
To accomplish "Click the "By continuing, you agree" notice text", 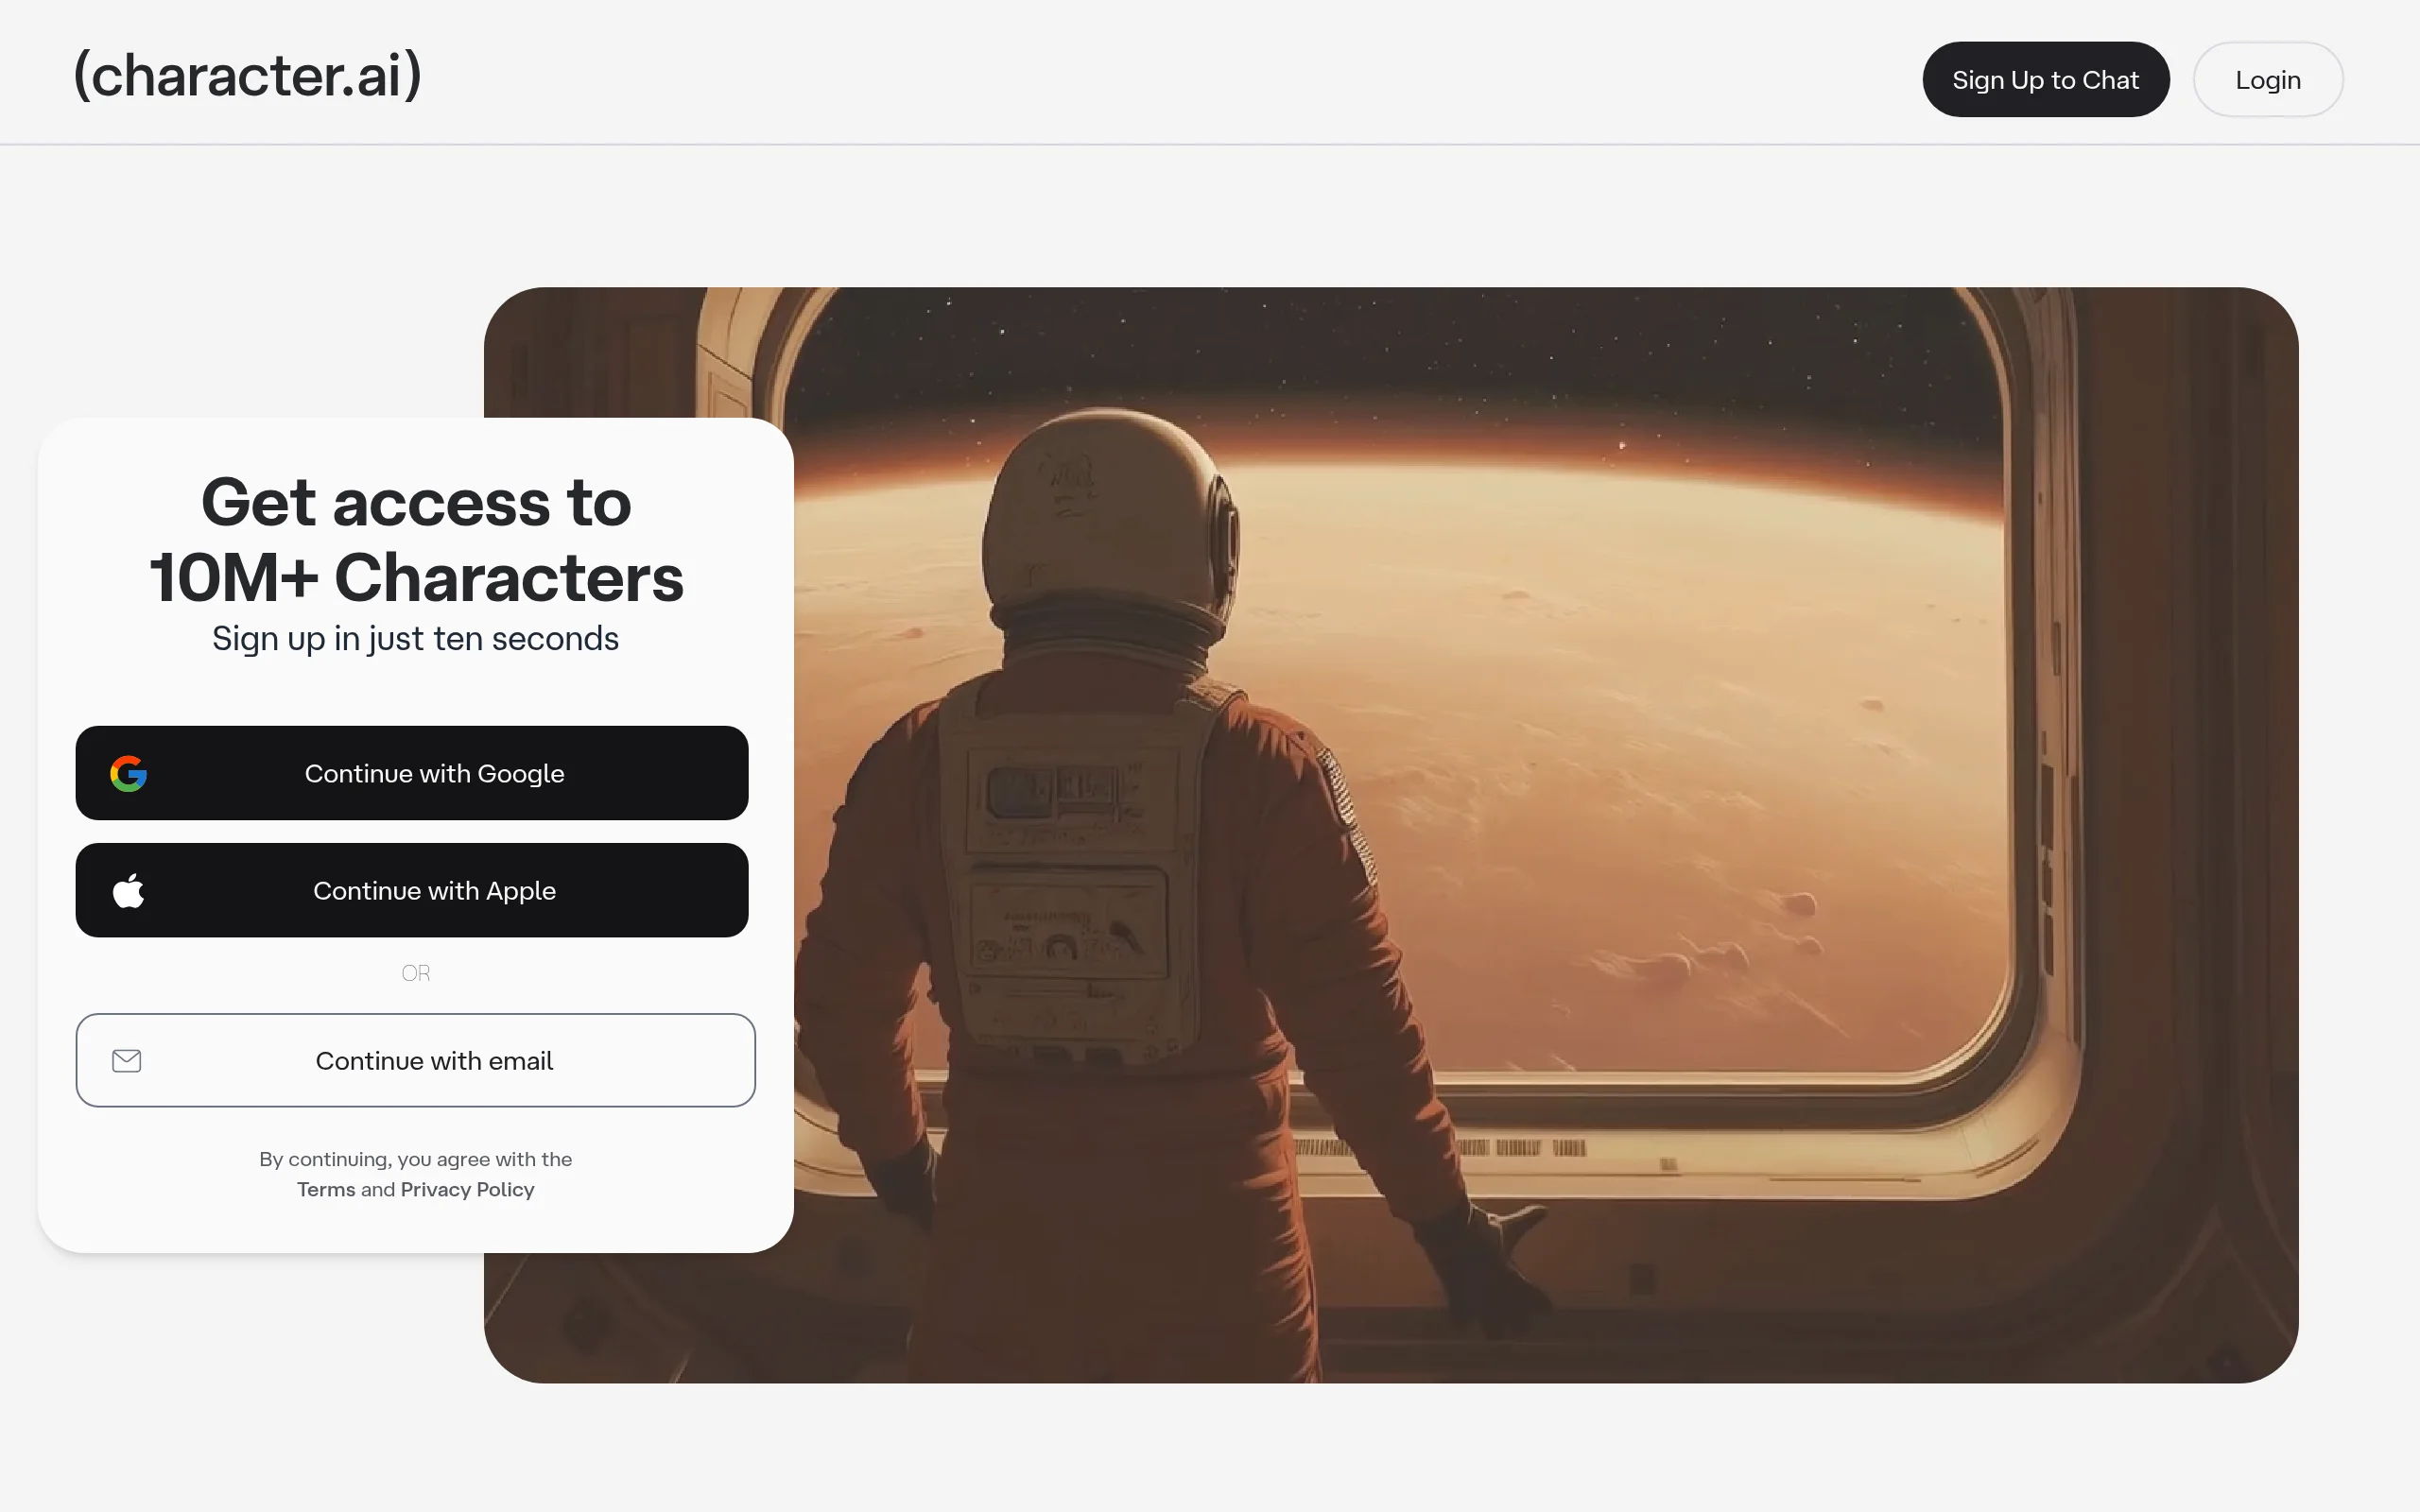I will [415, 1159].
